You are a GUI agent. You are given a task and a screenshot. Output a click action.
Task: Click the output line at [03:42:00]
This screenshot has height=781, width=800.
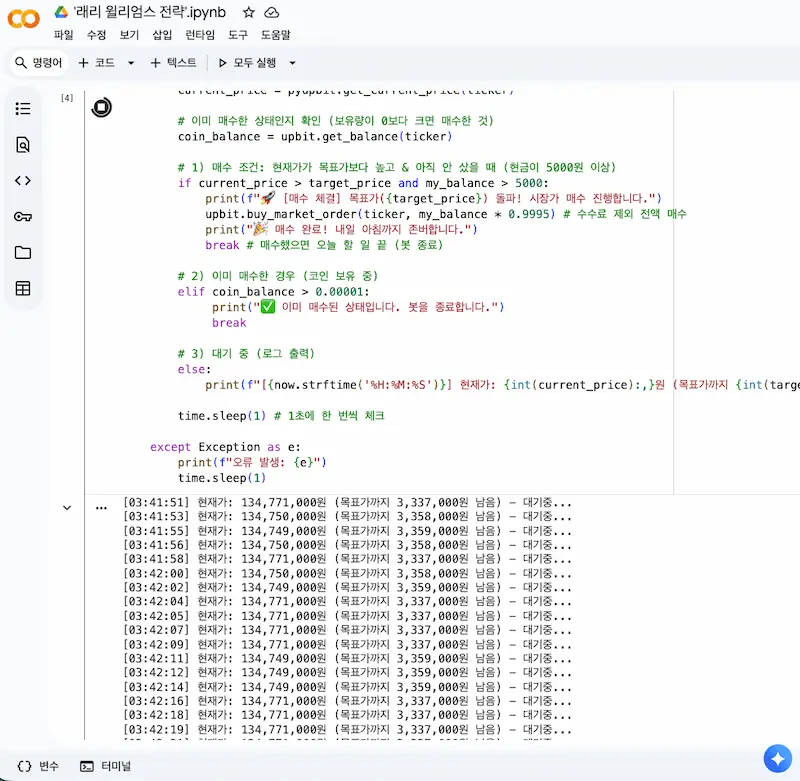347,573
